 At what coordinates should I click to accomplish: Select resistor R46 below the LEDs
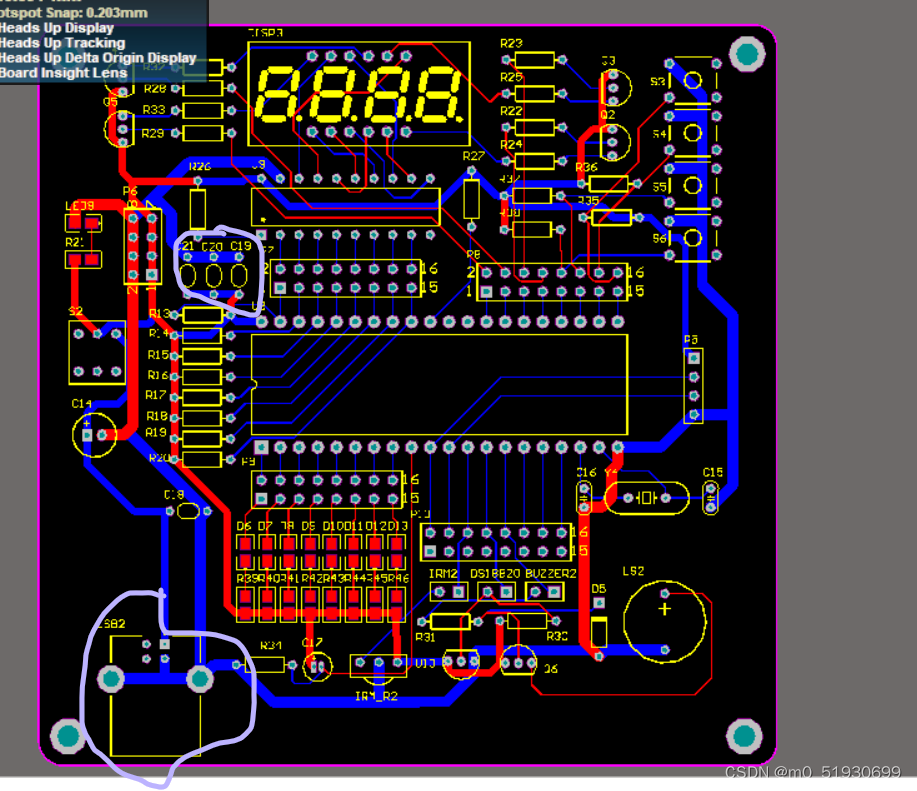click(x=397, y=604)
